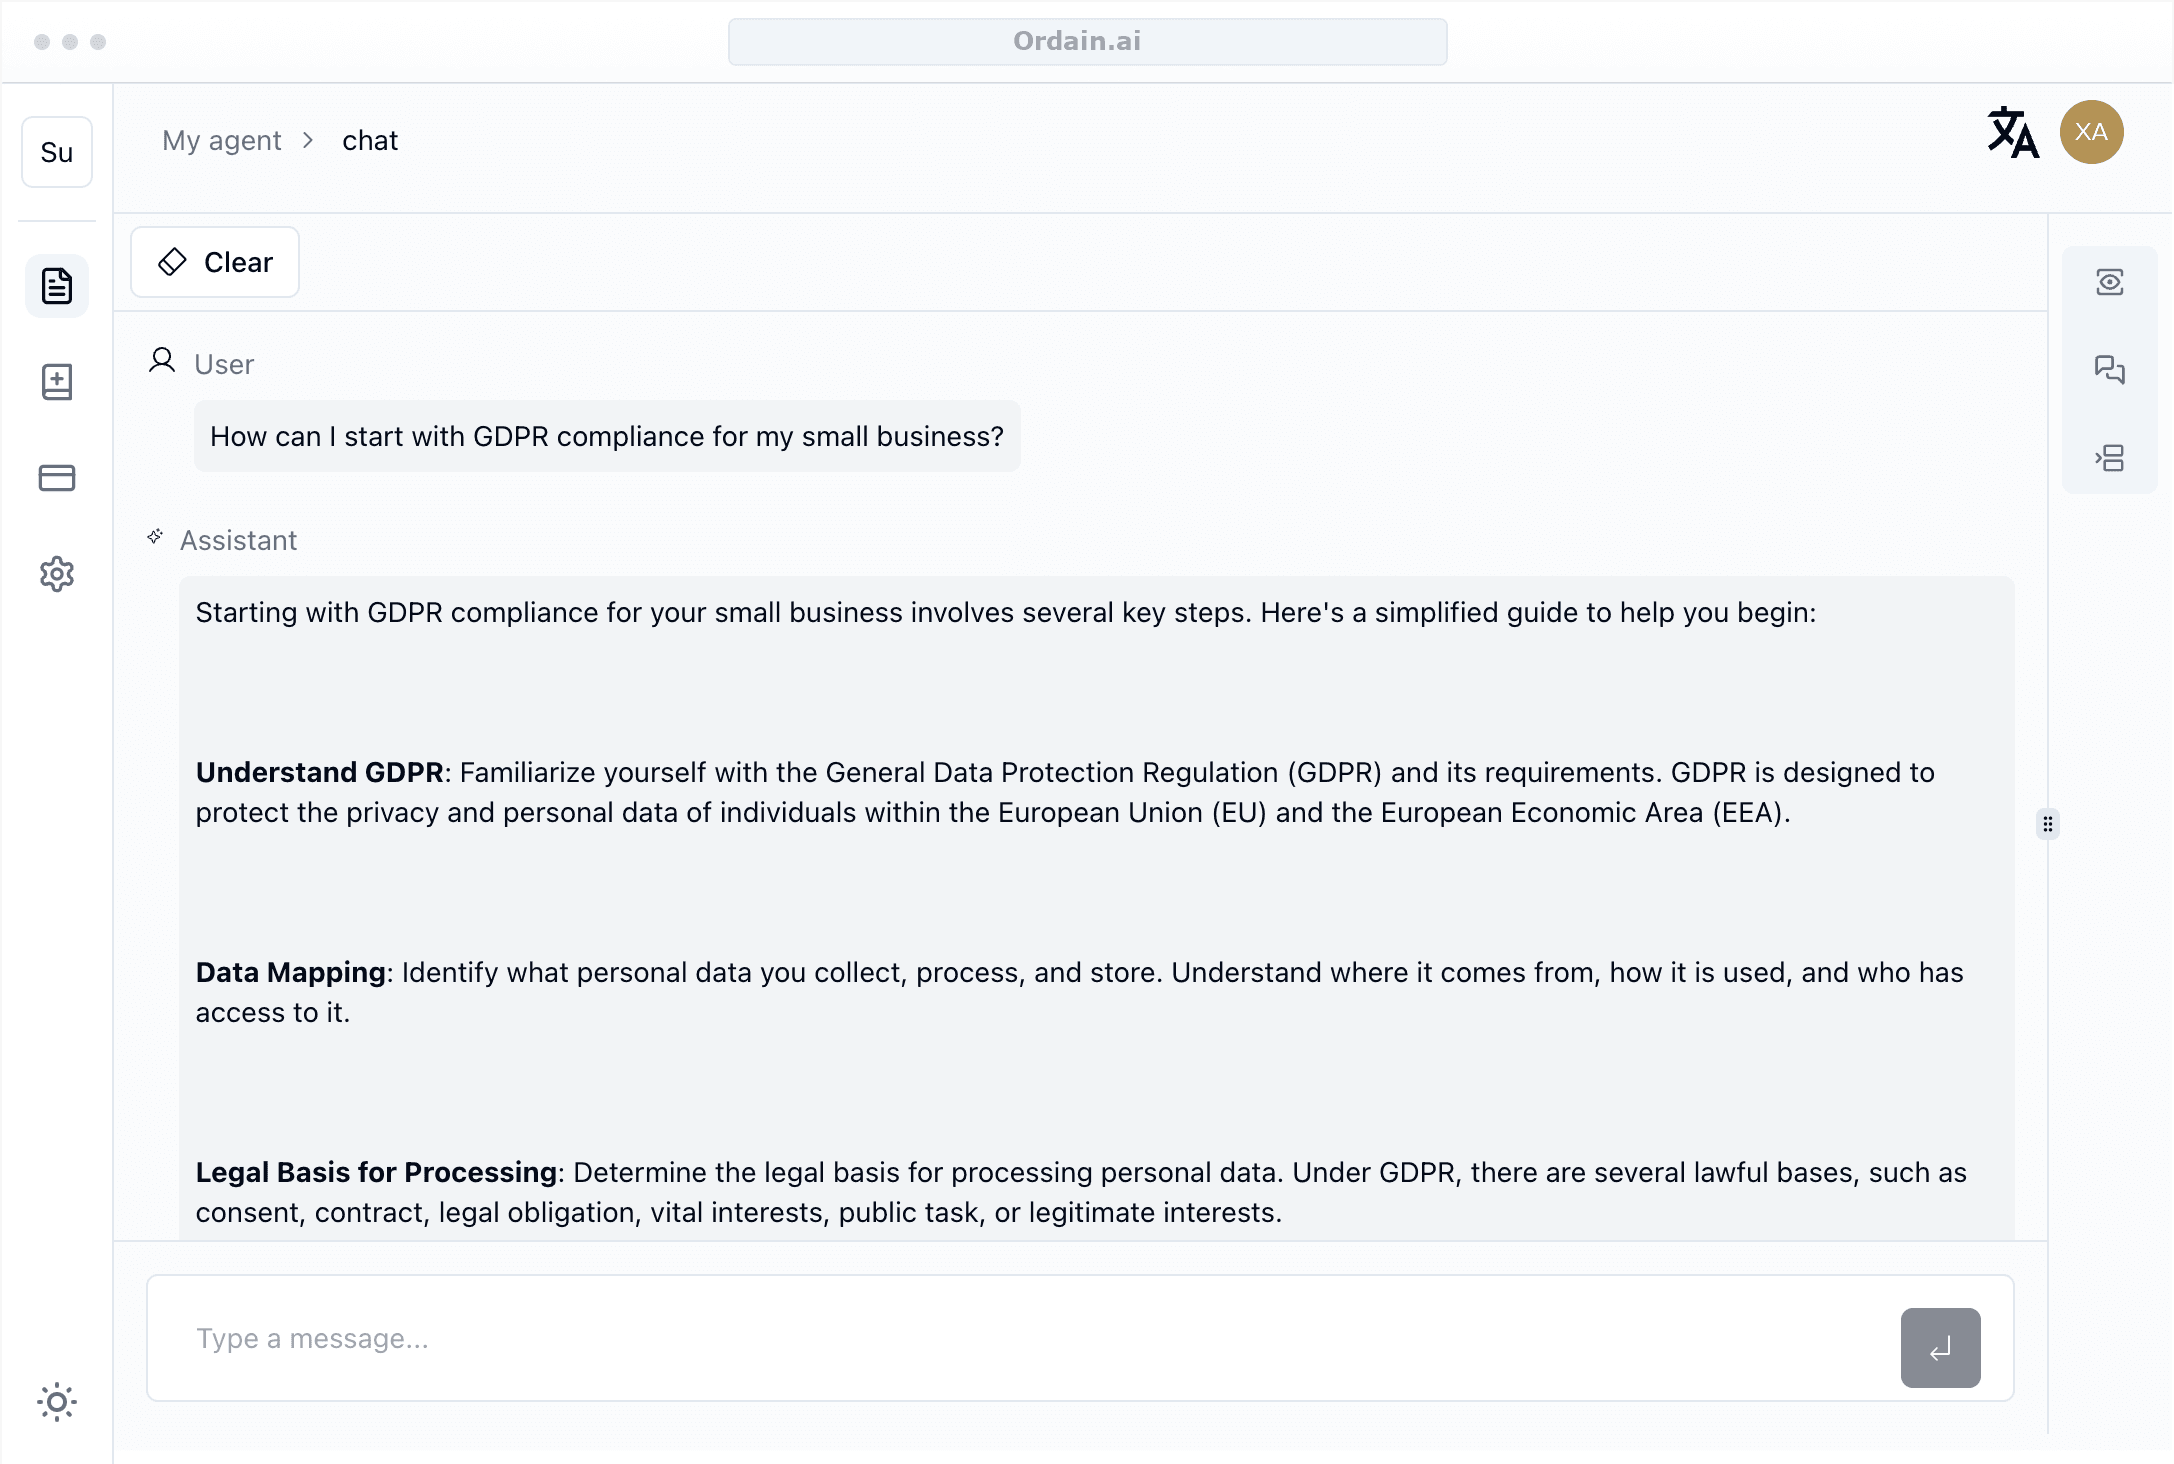
Task: Click the breadcrumb chevron separator
Action: click(308, 141)
